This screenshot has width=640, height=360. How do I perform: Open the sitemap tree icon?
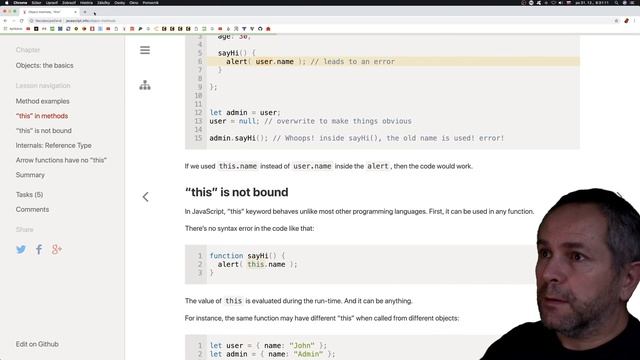click(x=145, y=85)
